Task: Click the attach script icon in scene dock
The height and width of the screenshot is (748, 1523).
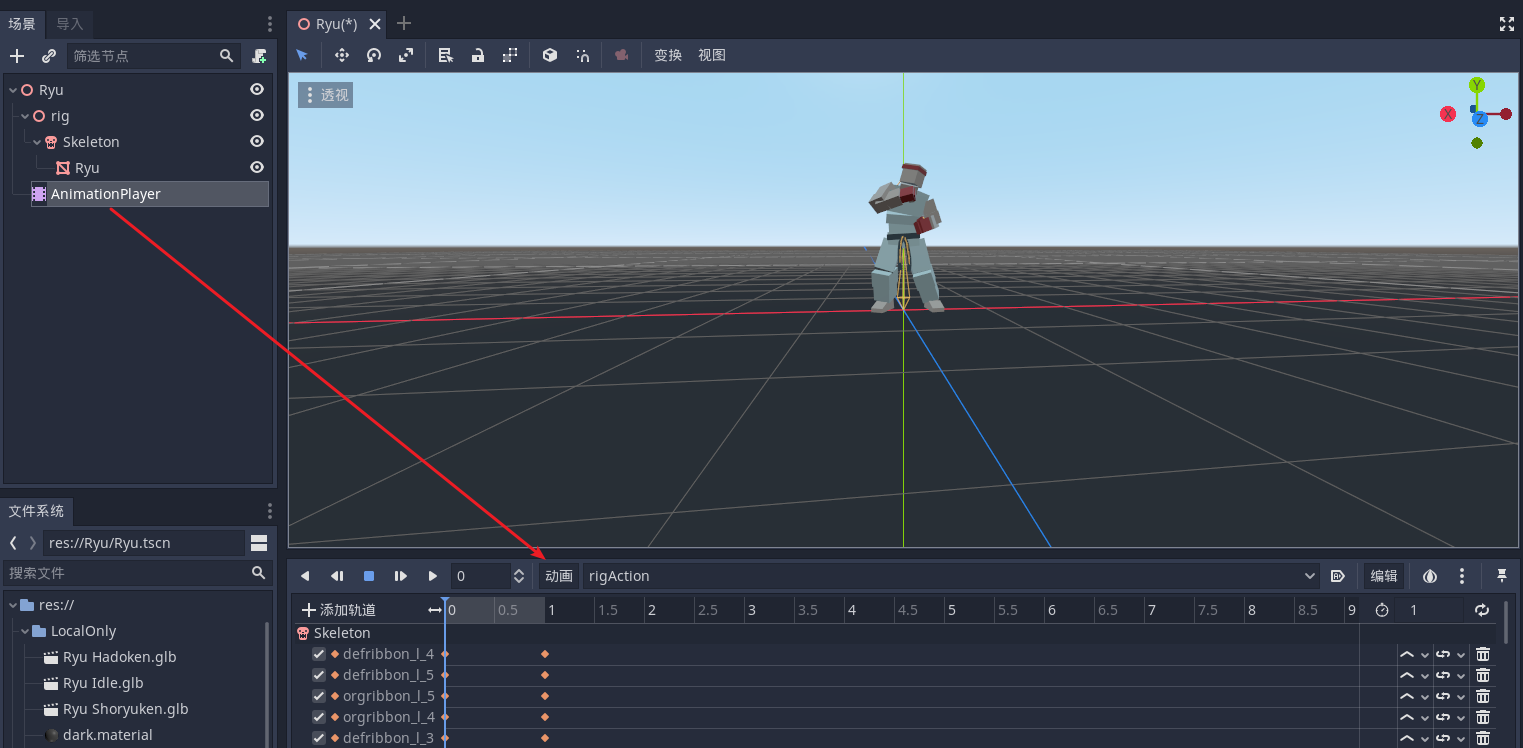Action: (259, 56)
